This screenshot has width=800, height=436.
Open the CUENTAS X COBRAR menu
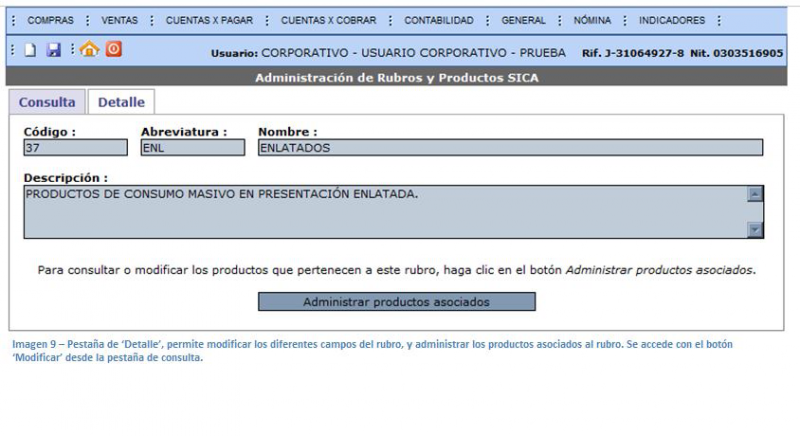pyautogui.click(x=329, y=20)
